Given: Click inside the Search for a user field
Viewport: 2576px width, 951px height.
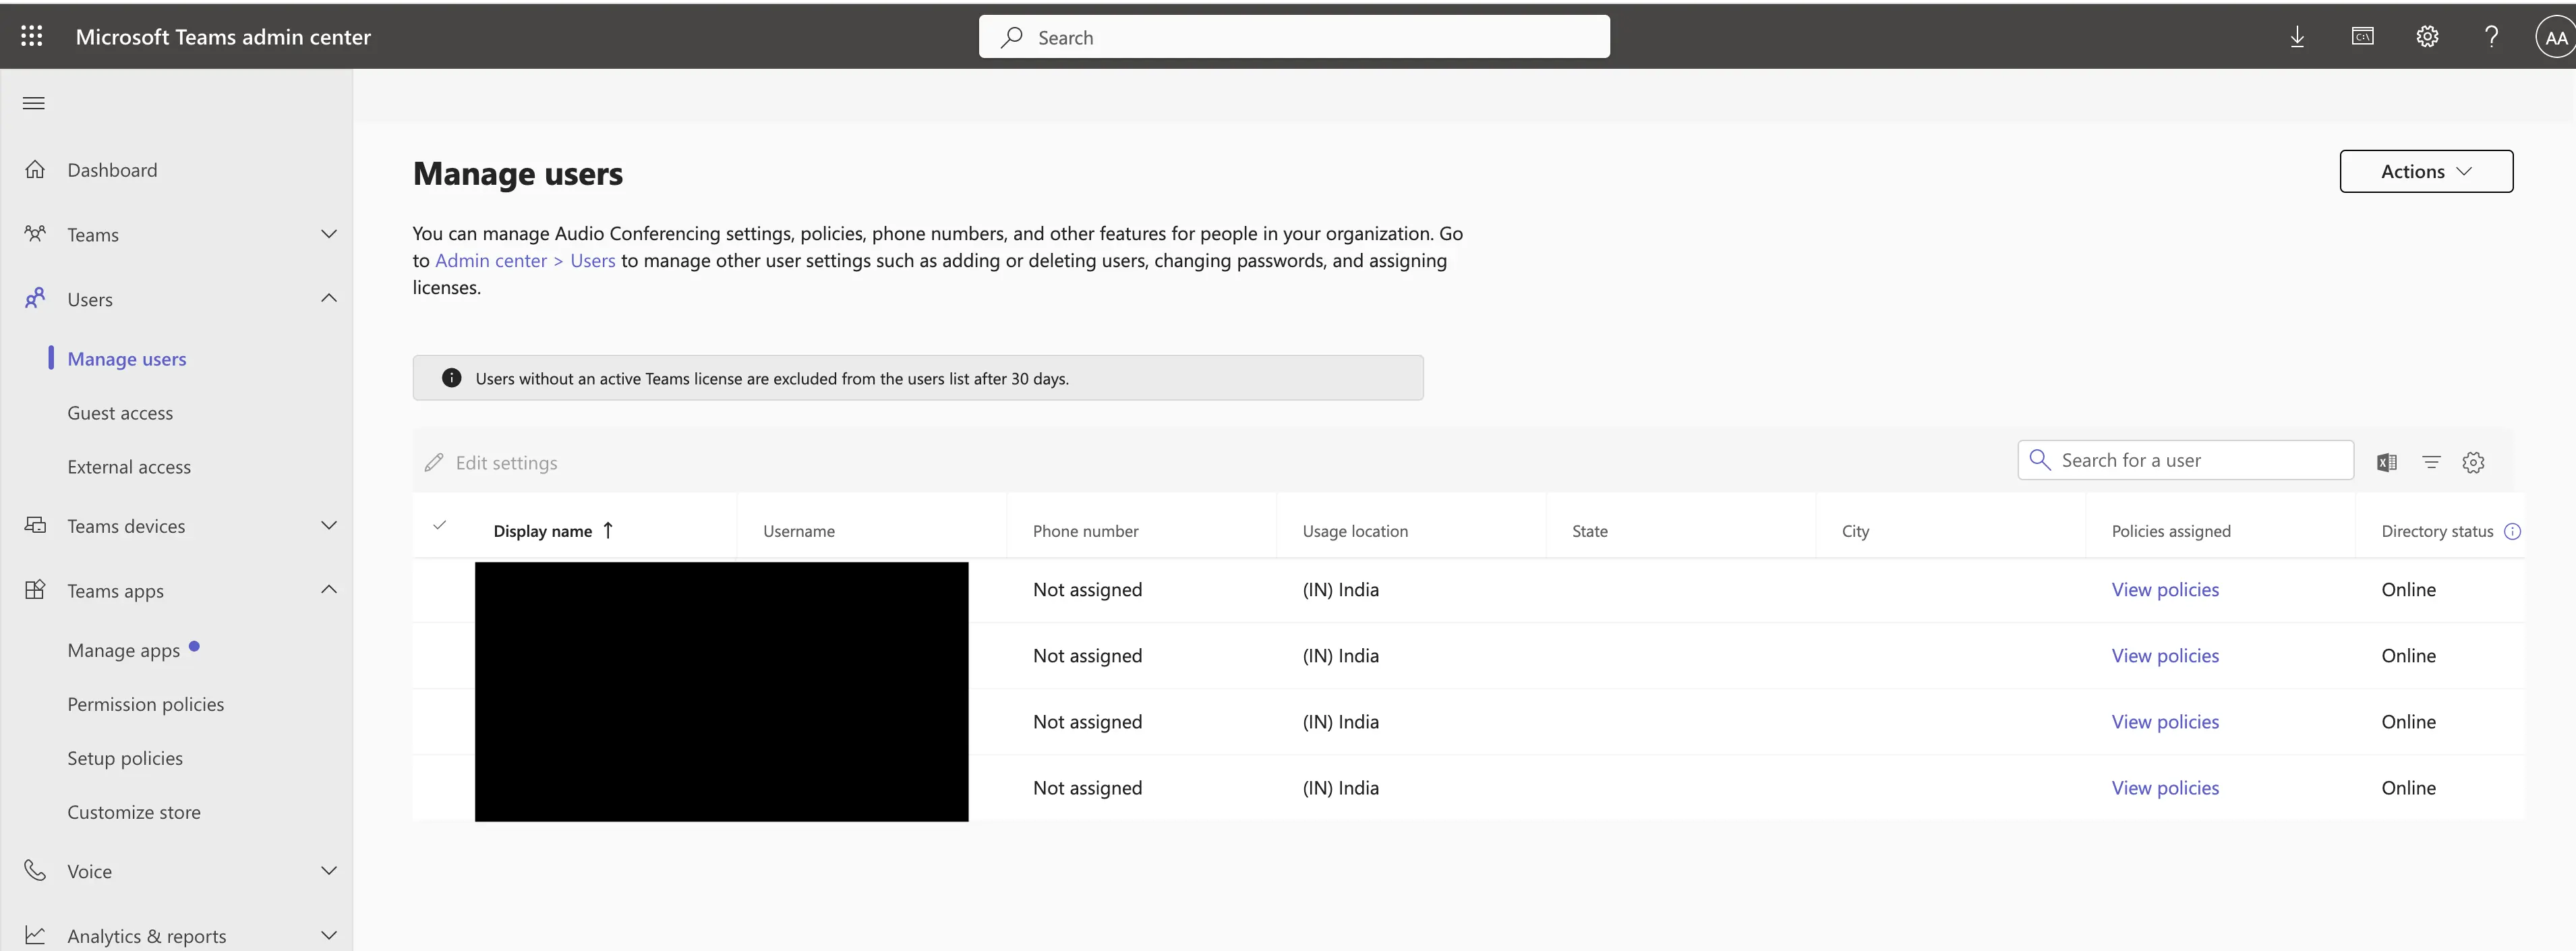Looking at the screenshot, I should (2185, 460).
